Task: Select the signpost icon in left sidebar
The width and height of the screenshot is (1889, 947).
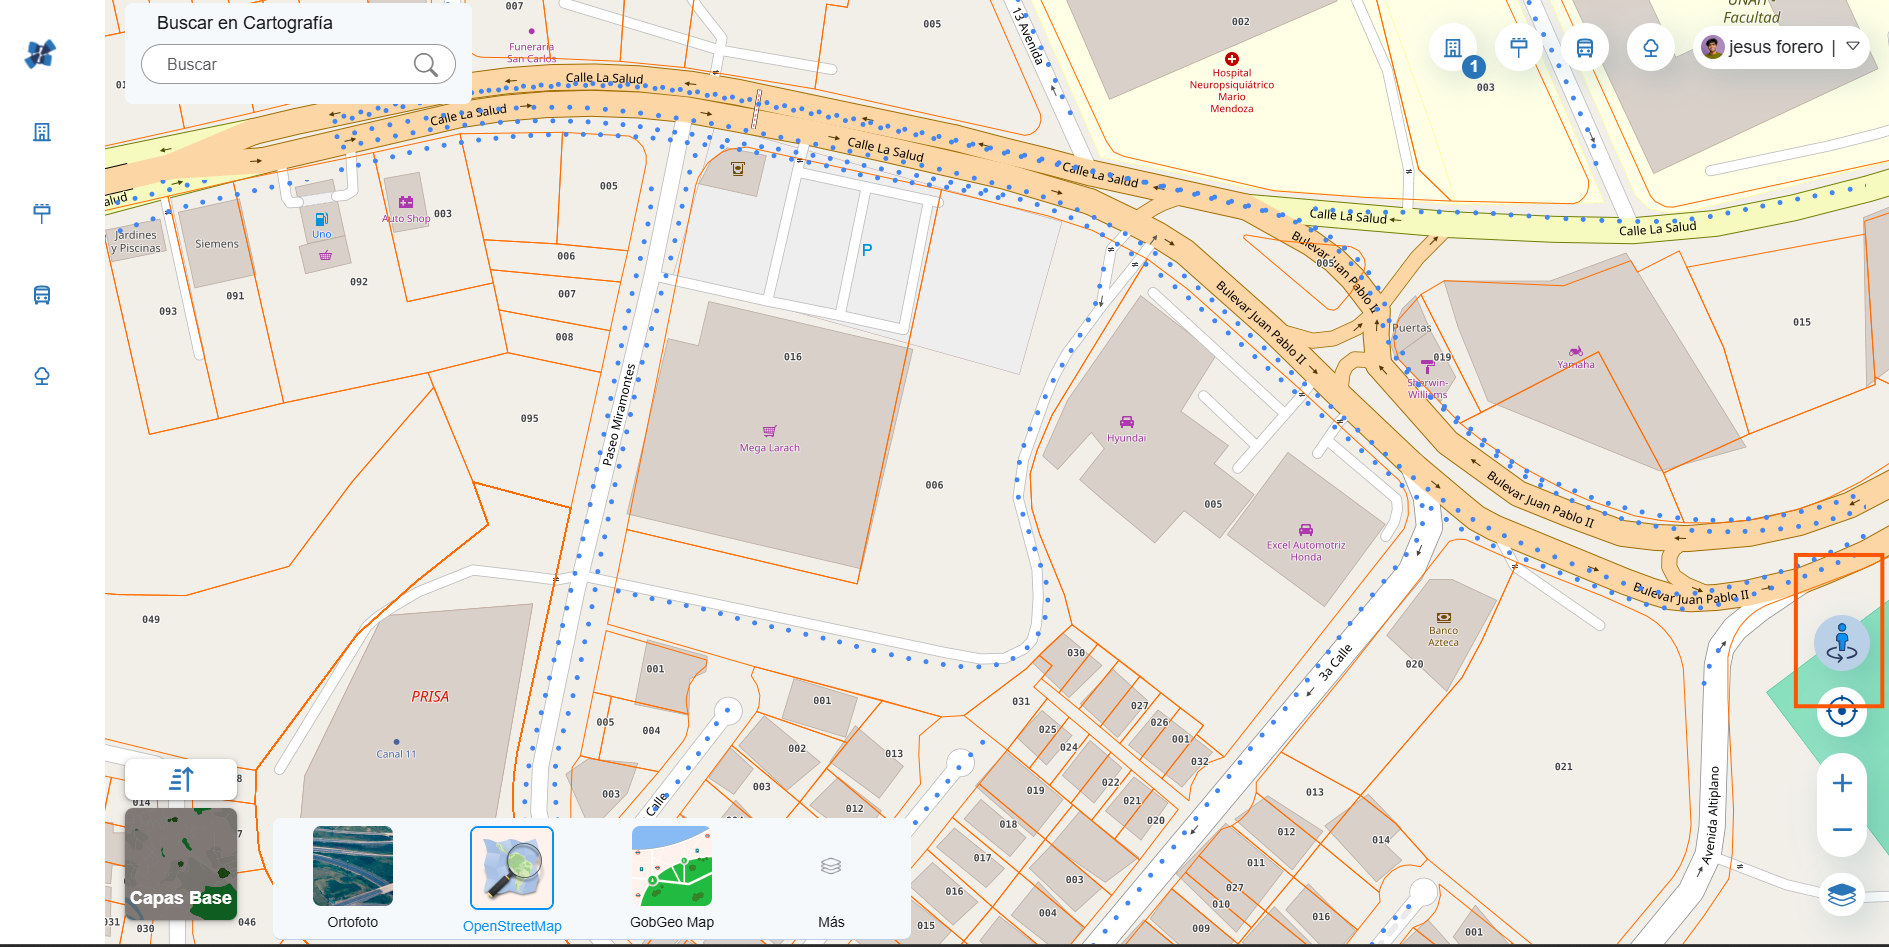Action: [42, 212]
